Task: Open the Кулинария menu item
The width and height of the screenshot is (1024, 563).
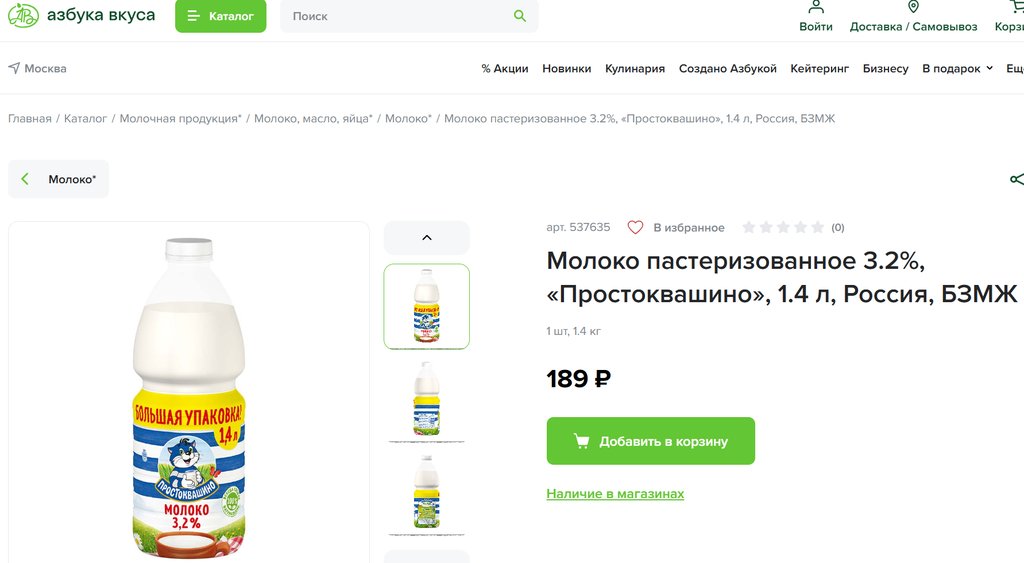Action: (635, 69)
